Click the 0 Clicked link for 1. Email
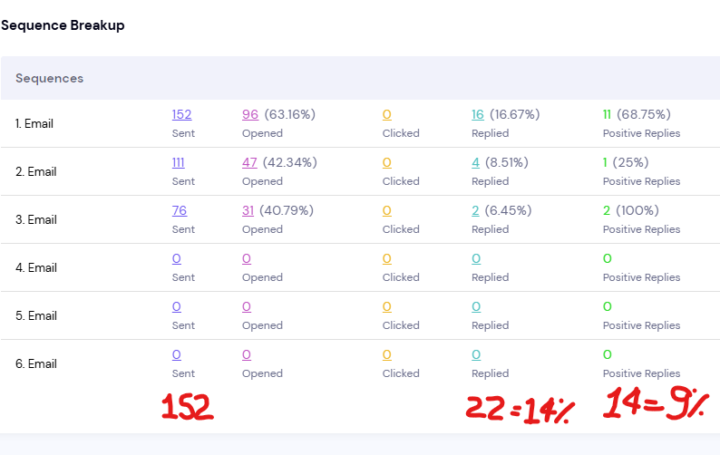This screenshot has height=455, width=720. tap(387, 115)
